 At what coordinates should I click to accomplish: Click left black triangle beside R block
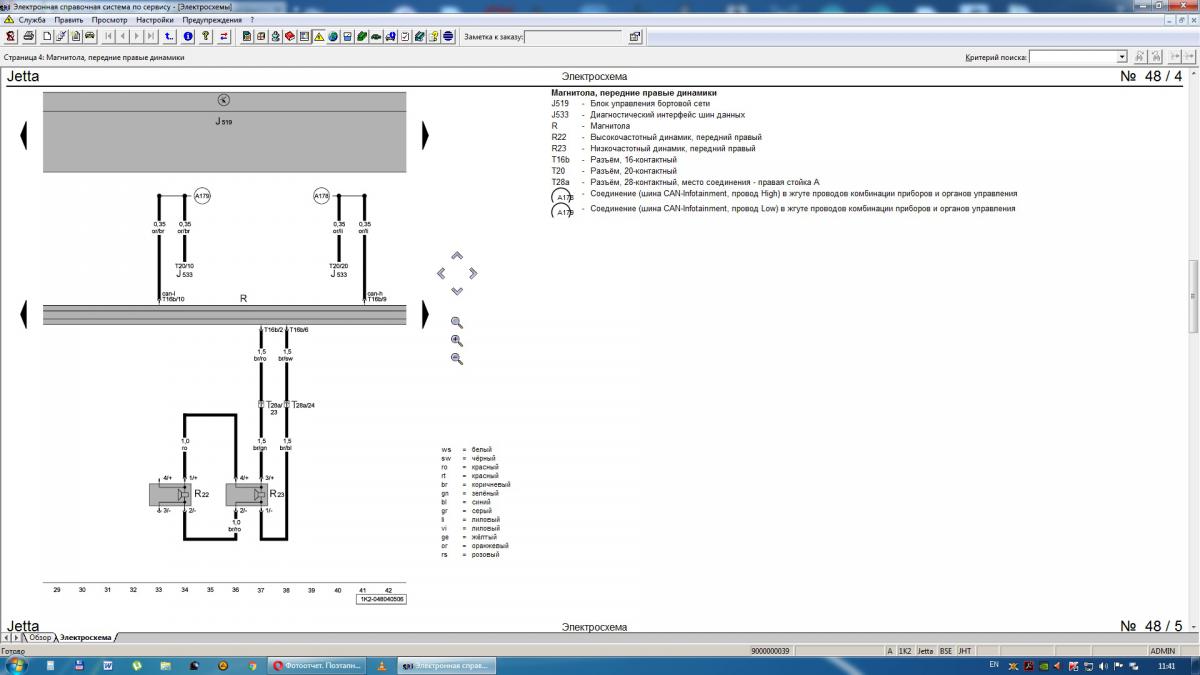tap(24, 314)
